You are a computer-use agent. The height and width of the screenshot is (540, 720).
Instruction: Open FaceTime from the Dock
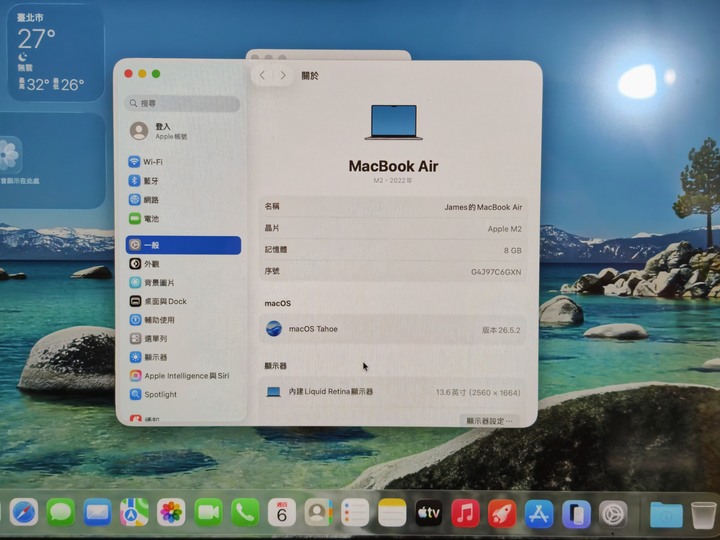click(x=208, y=512)
